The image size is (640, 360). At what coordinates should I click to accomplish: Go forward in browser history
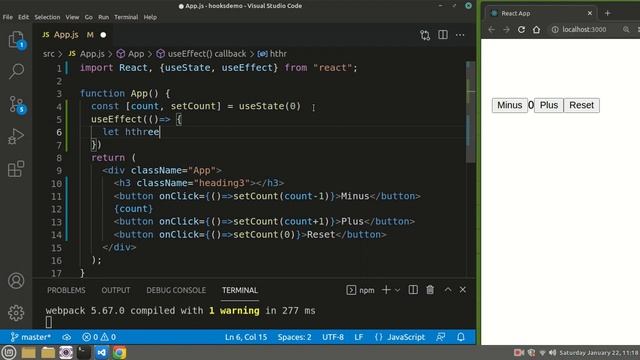click(506, 29)
